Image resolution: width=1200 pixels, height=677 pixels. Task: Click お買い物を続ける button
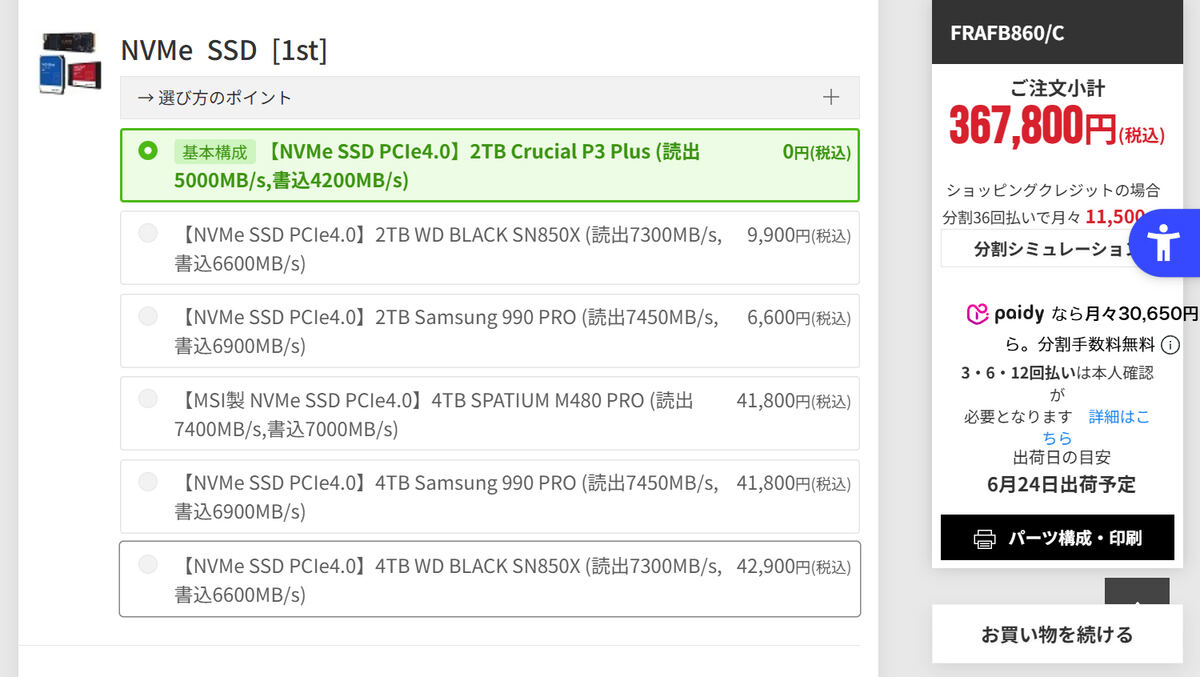[1057, 634]
